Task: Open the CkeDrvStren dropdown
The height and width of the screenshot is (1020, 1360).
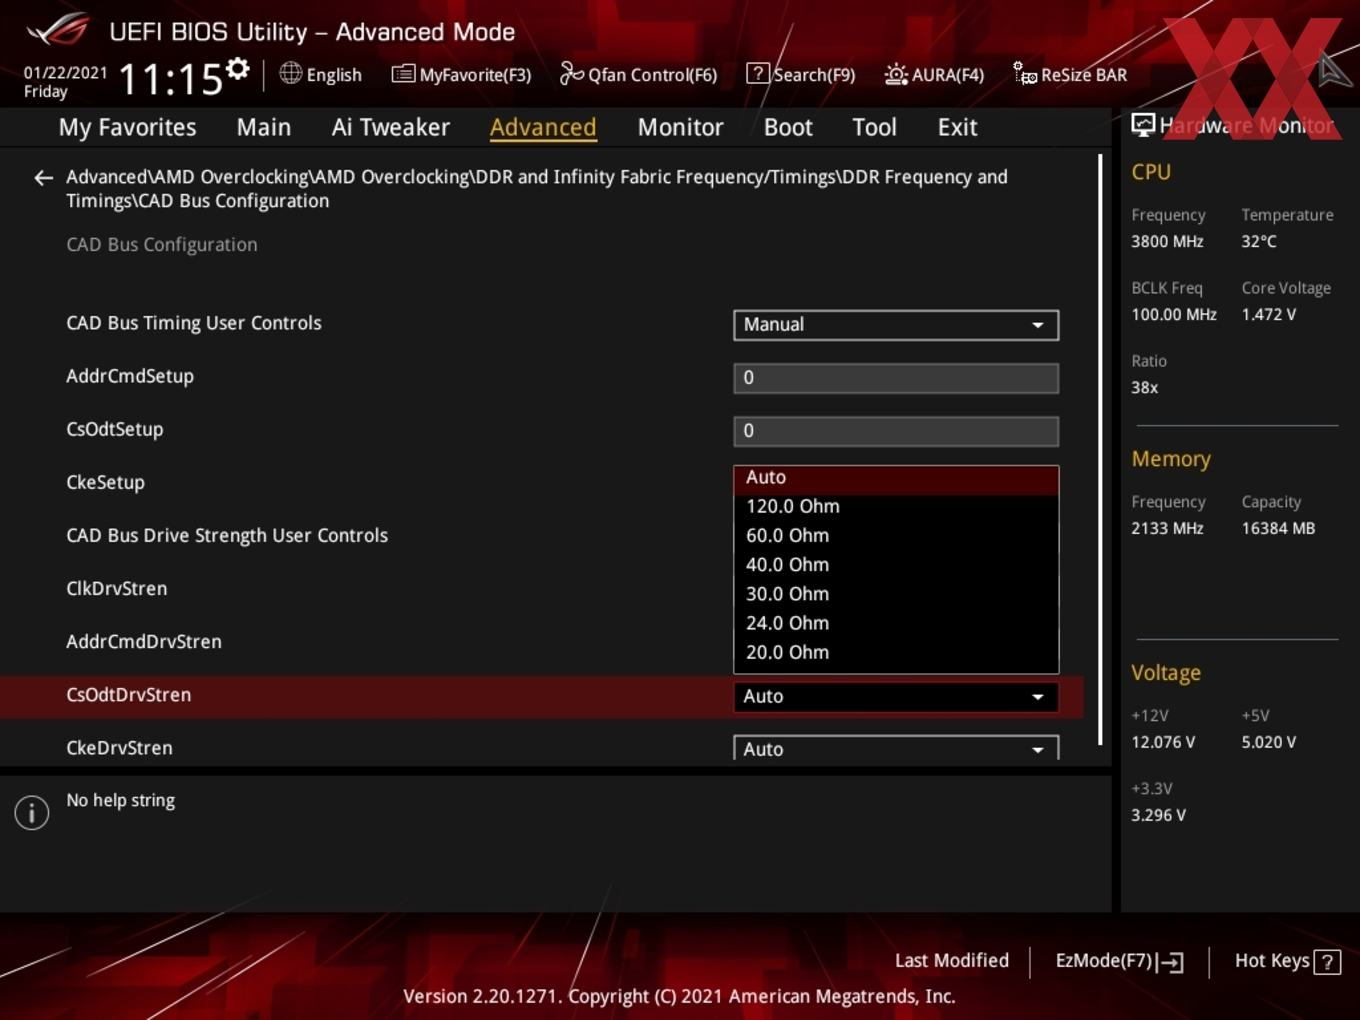Action: coord(896,748)
